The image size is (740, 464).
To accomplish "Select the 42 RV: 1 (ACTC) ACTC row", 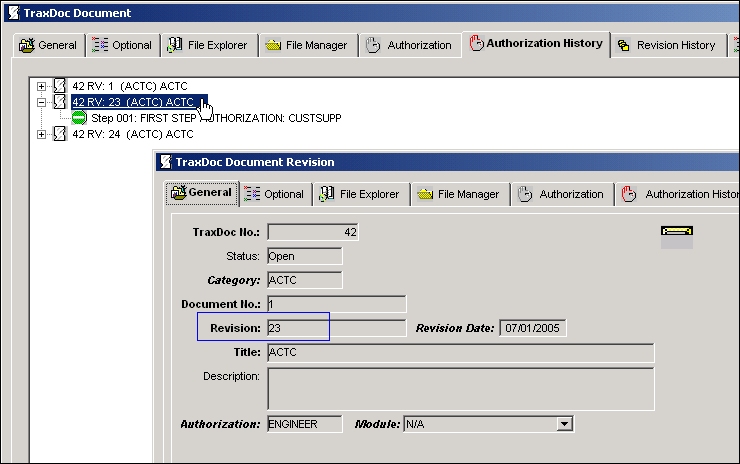I will (x=130, y=86).
